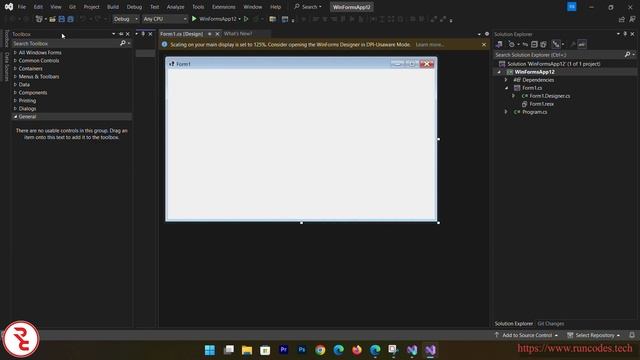Switch to the What's New? tab
This screenshot has height=360, width=640.
pos(238,34)
